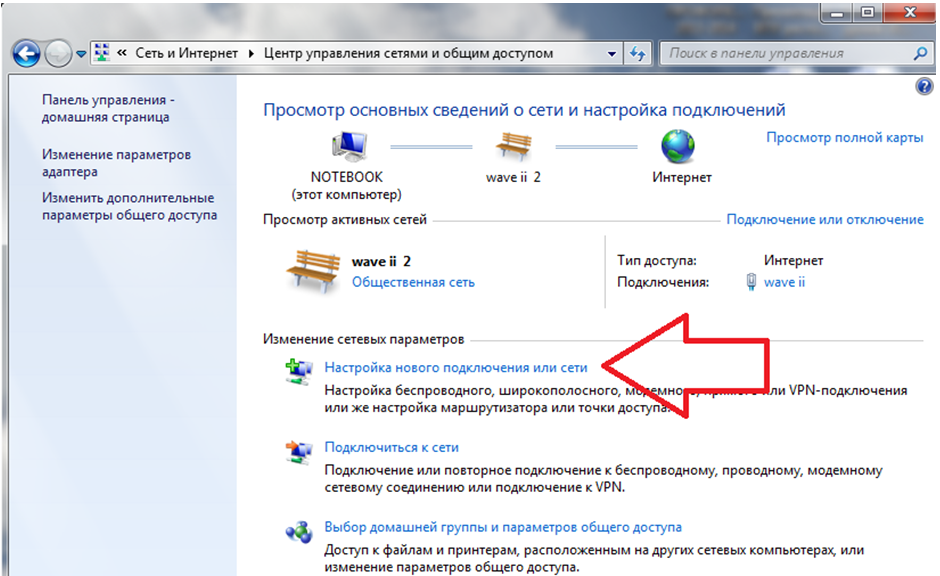Click the search magnifier icon

point(920,53)
